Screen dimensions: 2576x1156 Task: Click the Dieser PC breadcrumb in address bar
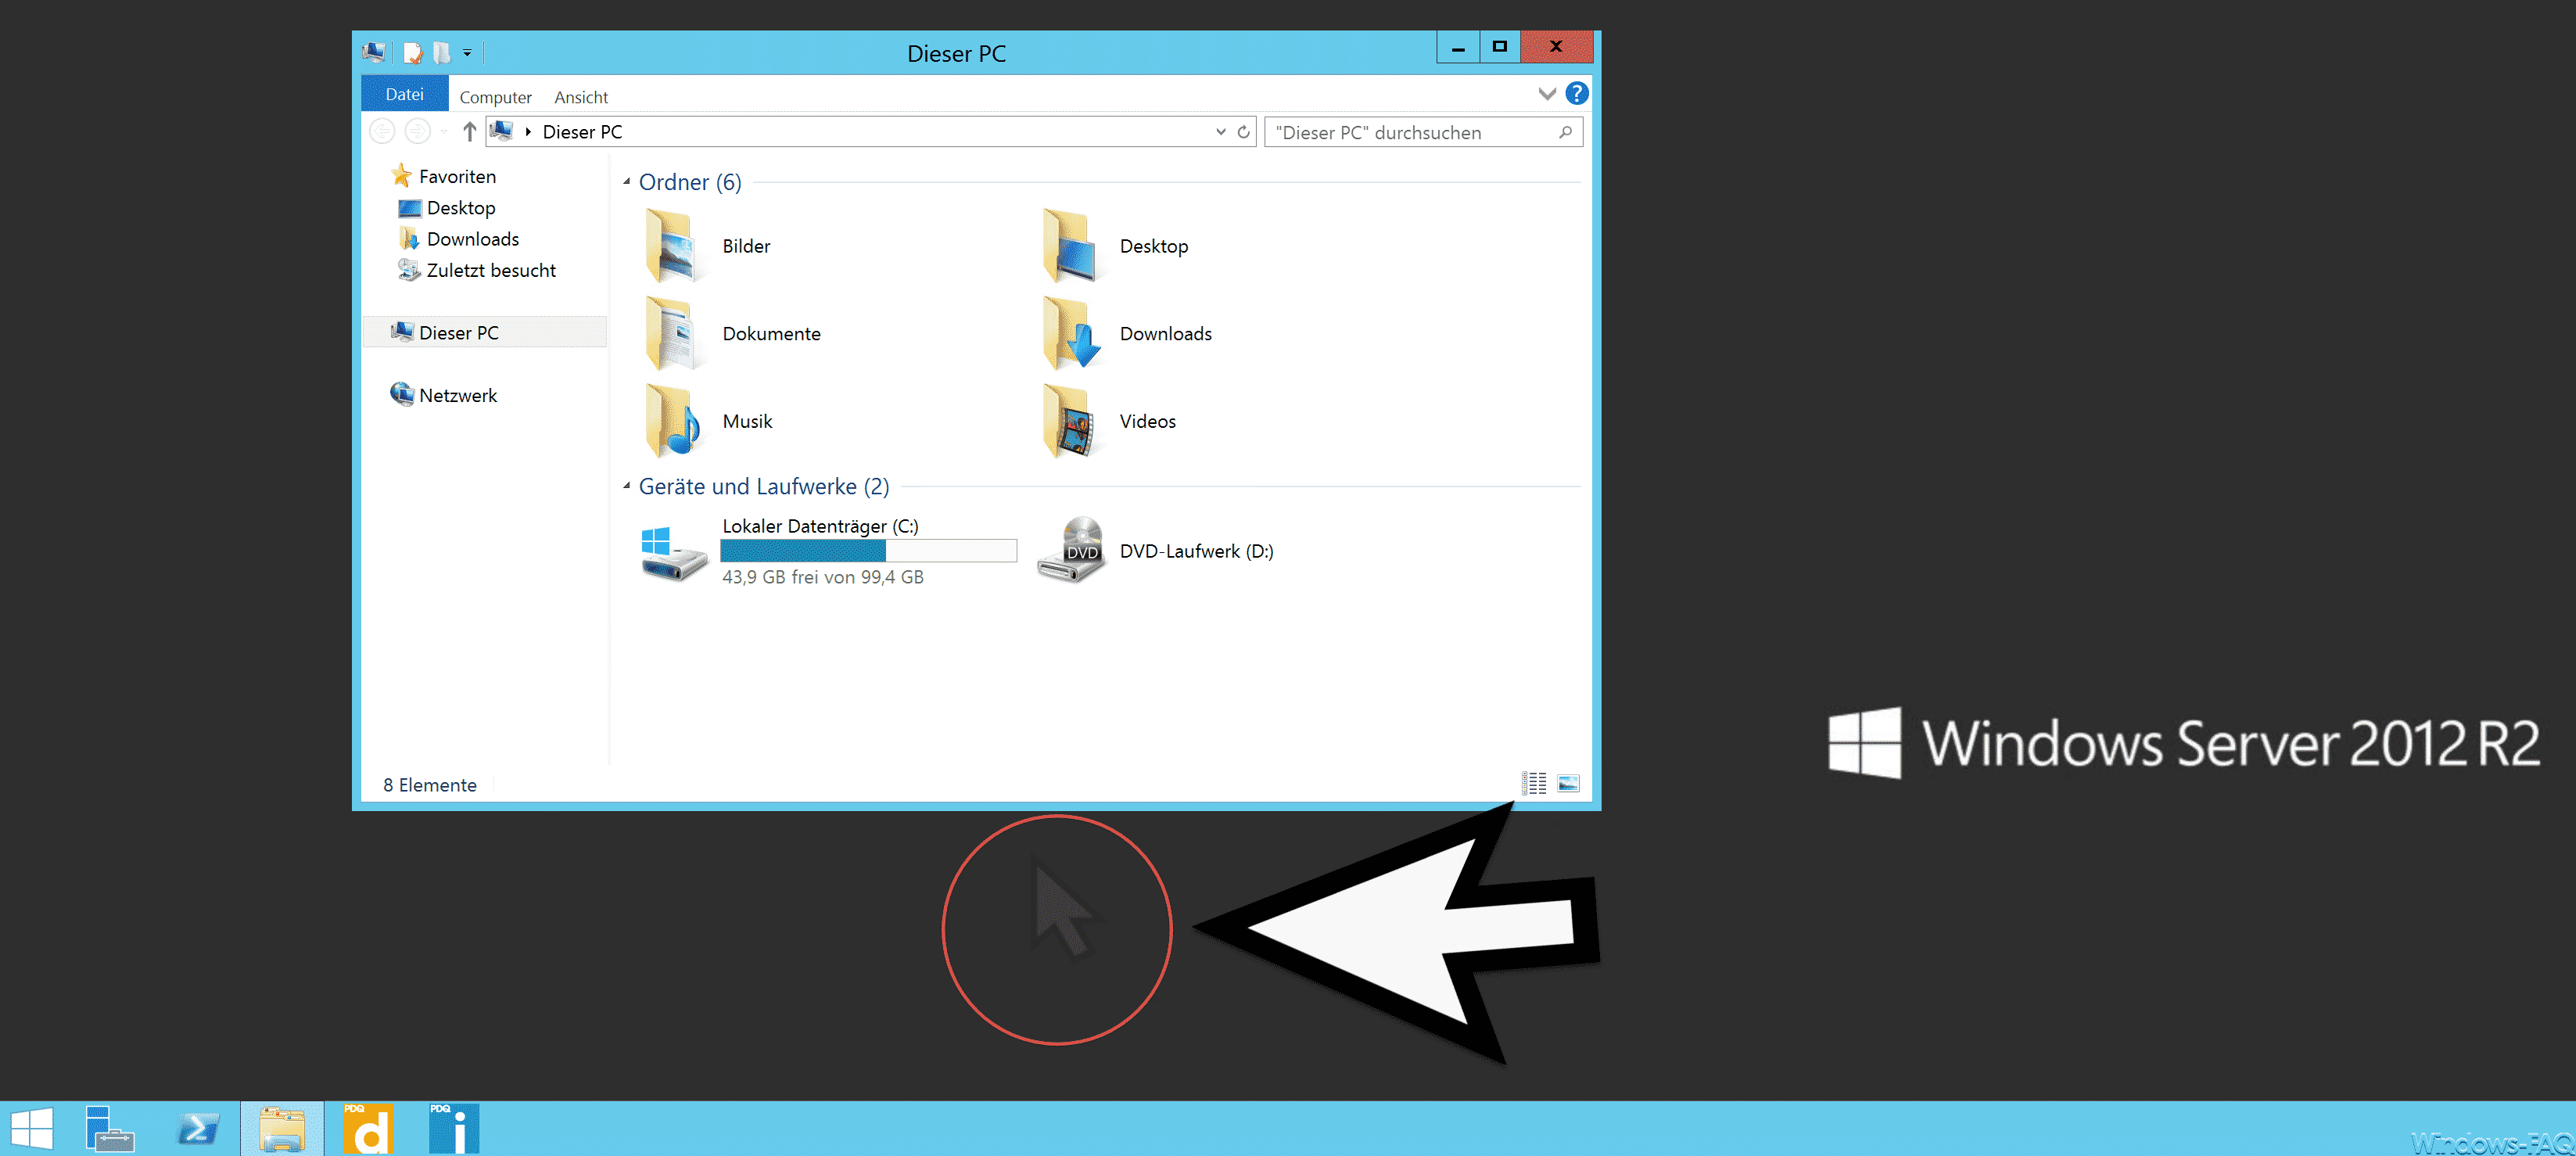click(582, 132)
